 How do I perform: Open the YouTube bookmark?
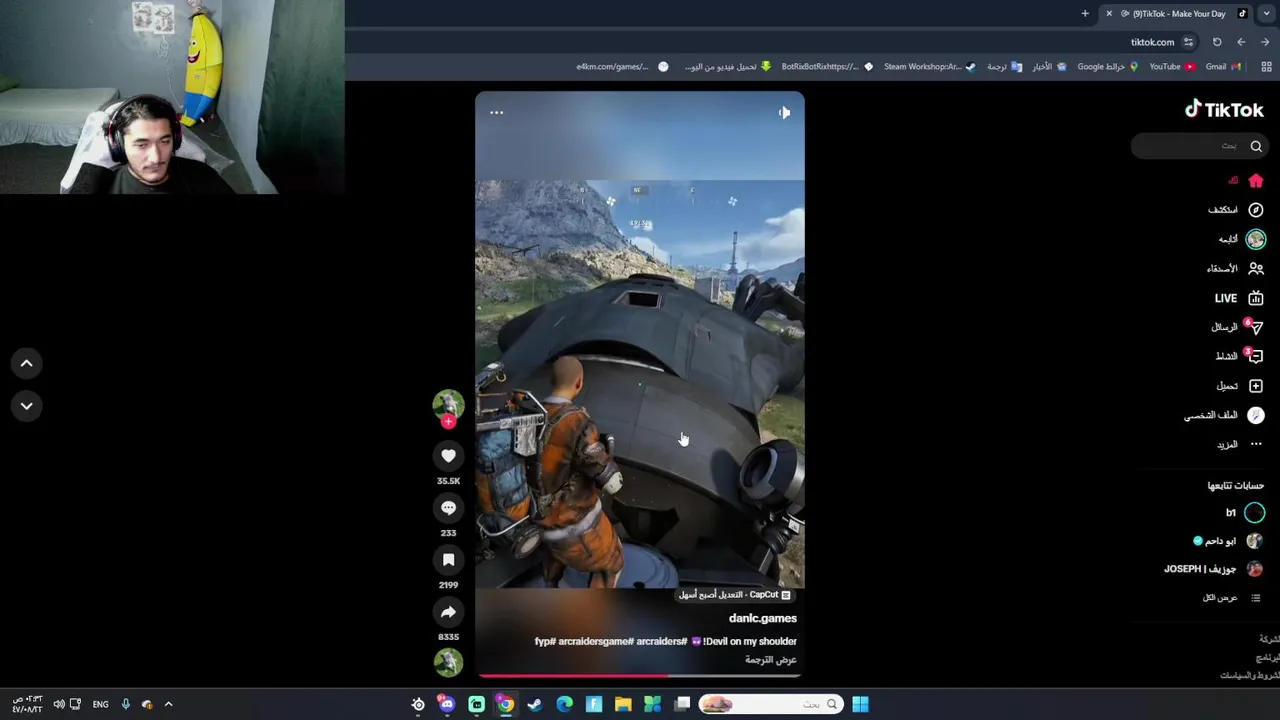click(x=1172, y=67)
